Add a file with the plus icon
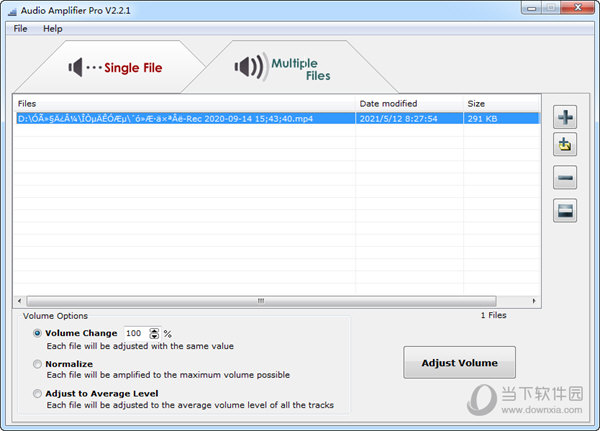600x431 pixels. coord(565,117)
